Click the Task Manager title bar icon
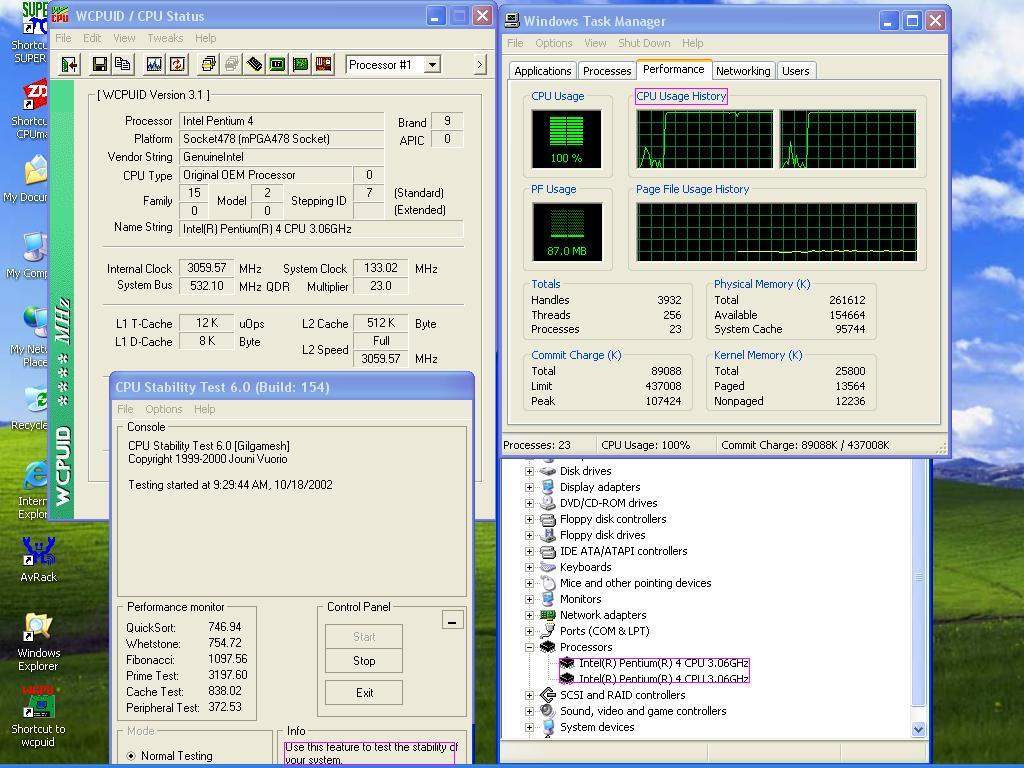This screenshot has width=1024, height=768. (x=513, y=21)
